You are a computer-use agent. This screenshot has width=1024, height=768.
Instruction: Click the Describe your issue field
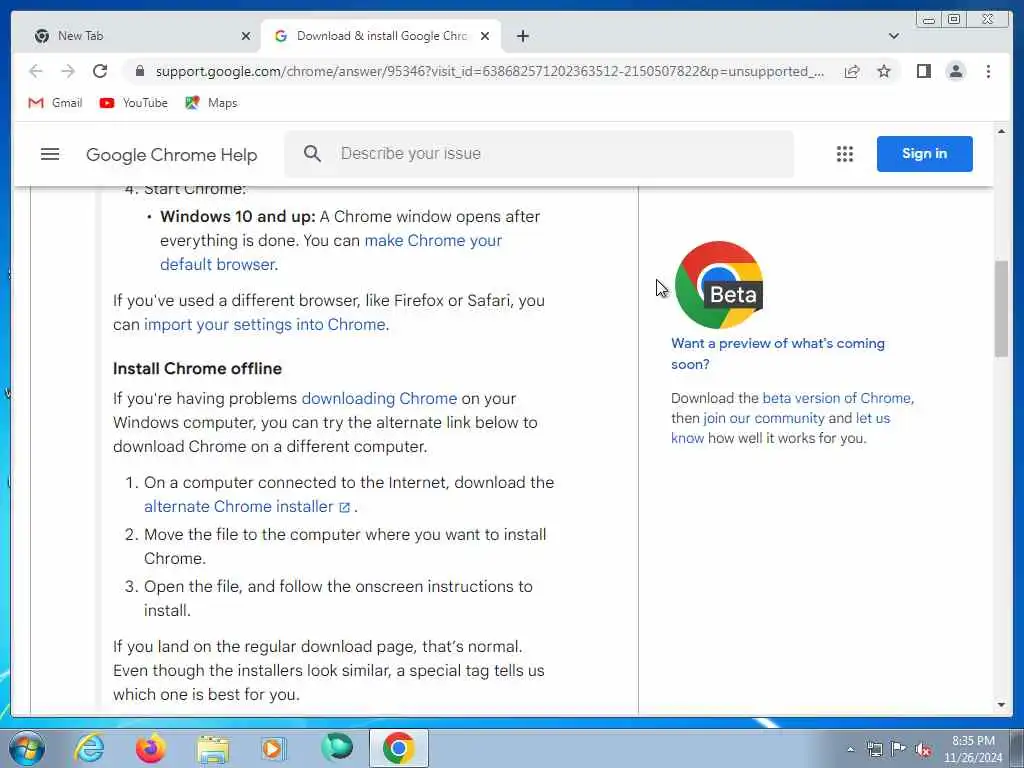click(x=539, y=153)
